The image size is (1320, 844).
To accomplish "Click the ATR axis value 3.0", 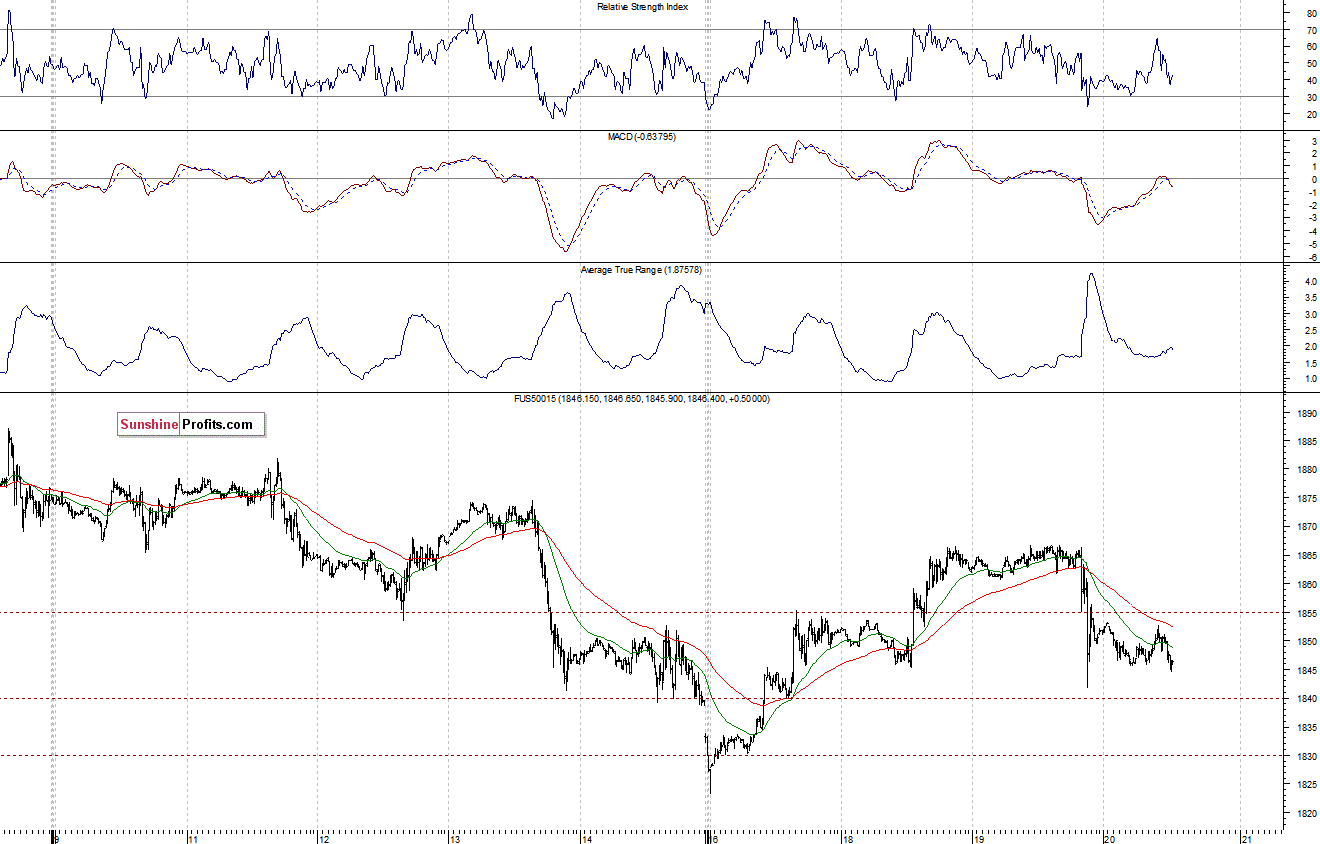I will [x=1309, y=314].
